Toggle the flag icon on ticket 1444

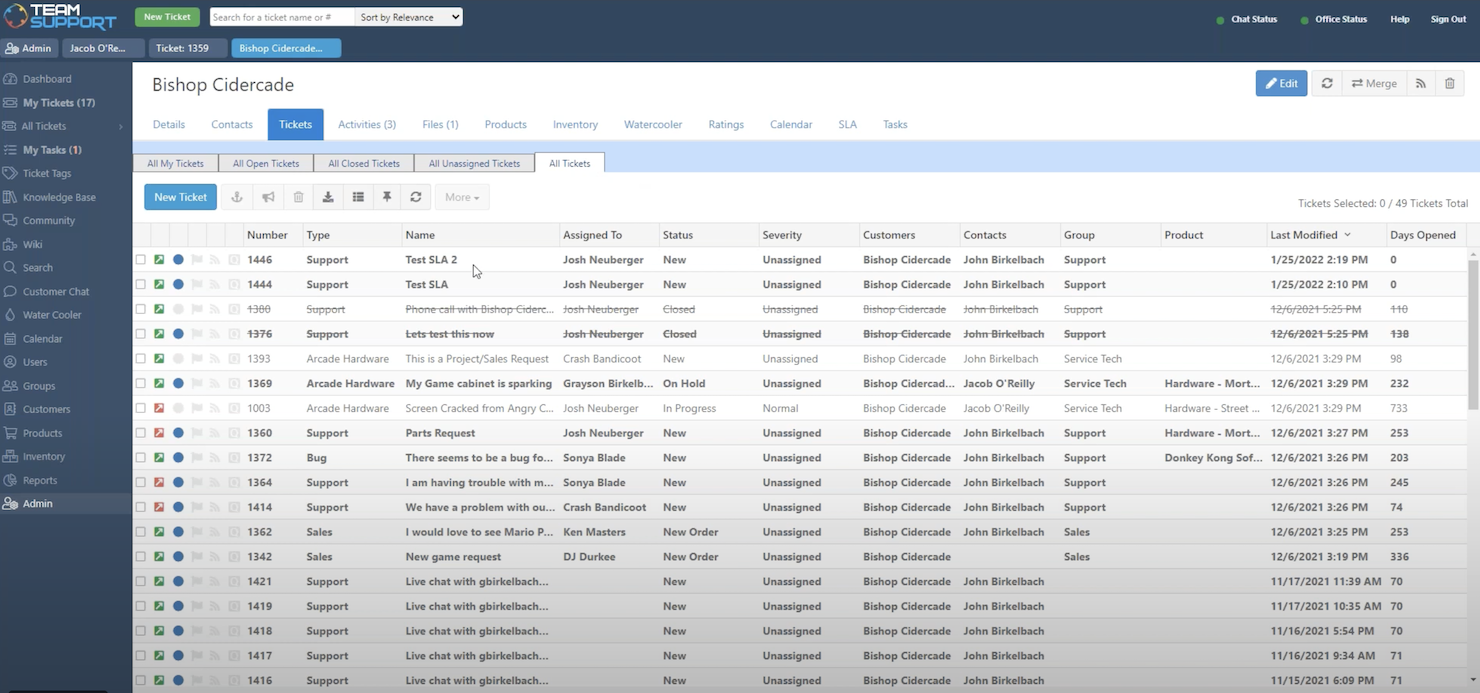point(197,284)
